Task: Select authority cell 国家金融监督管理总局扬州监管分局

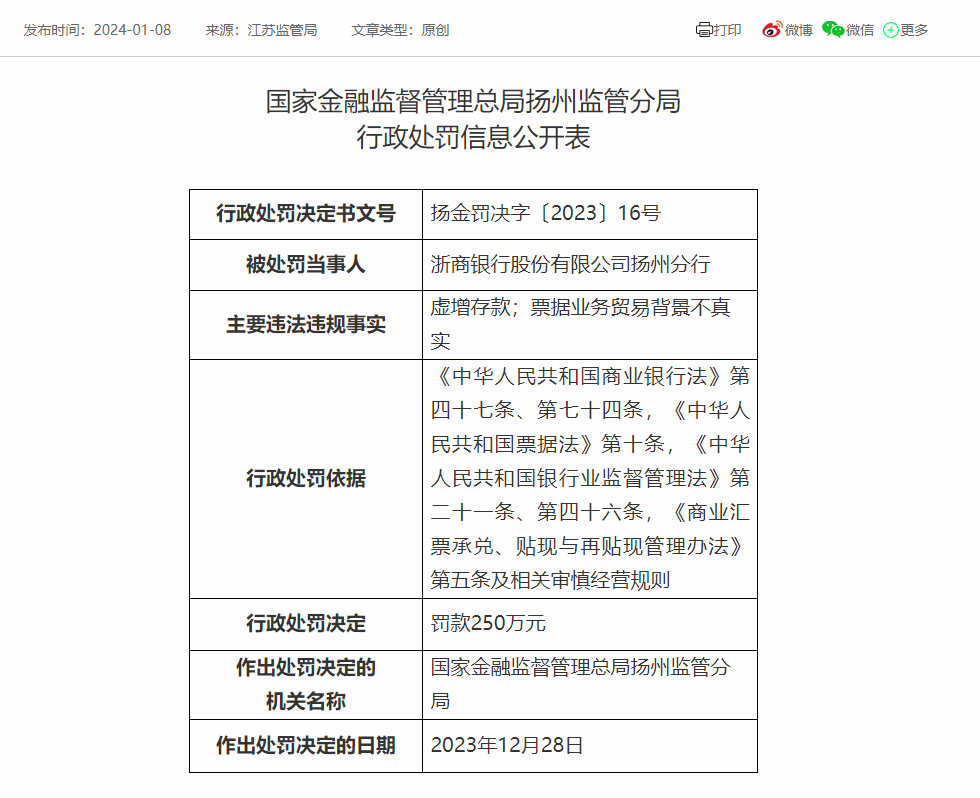Action: (x=590, y=685)
